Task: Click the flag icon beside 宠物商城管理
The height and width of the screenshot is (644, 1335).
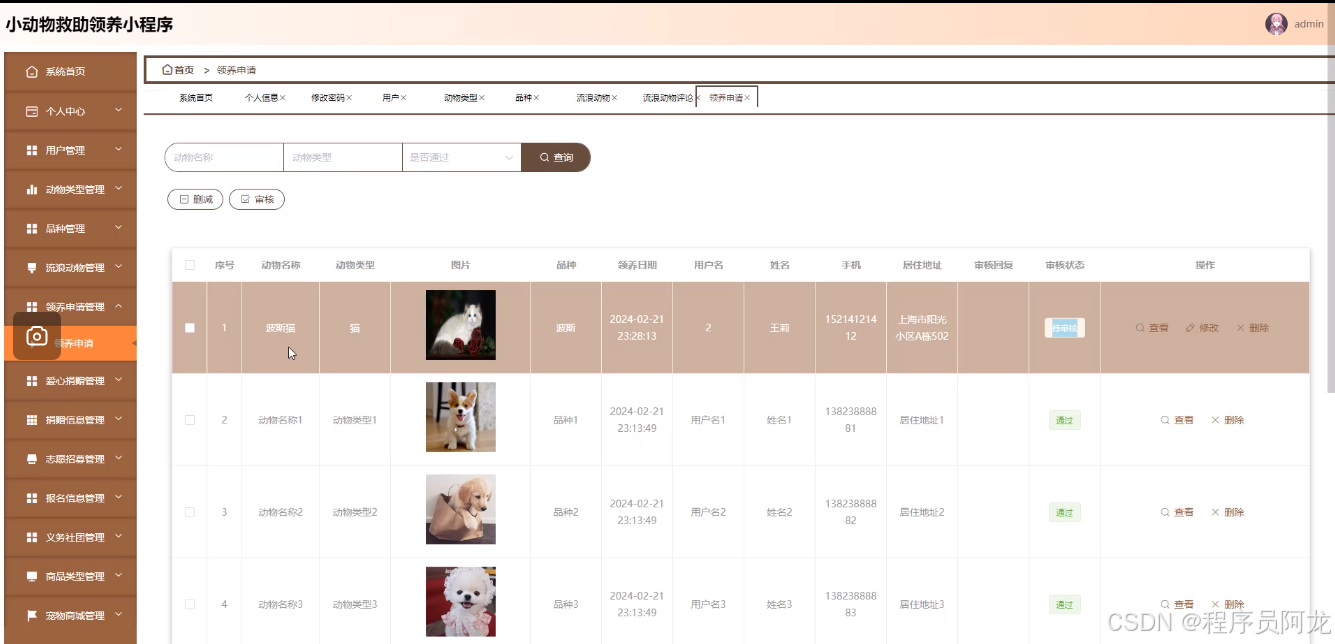Action: coord(32,616)
